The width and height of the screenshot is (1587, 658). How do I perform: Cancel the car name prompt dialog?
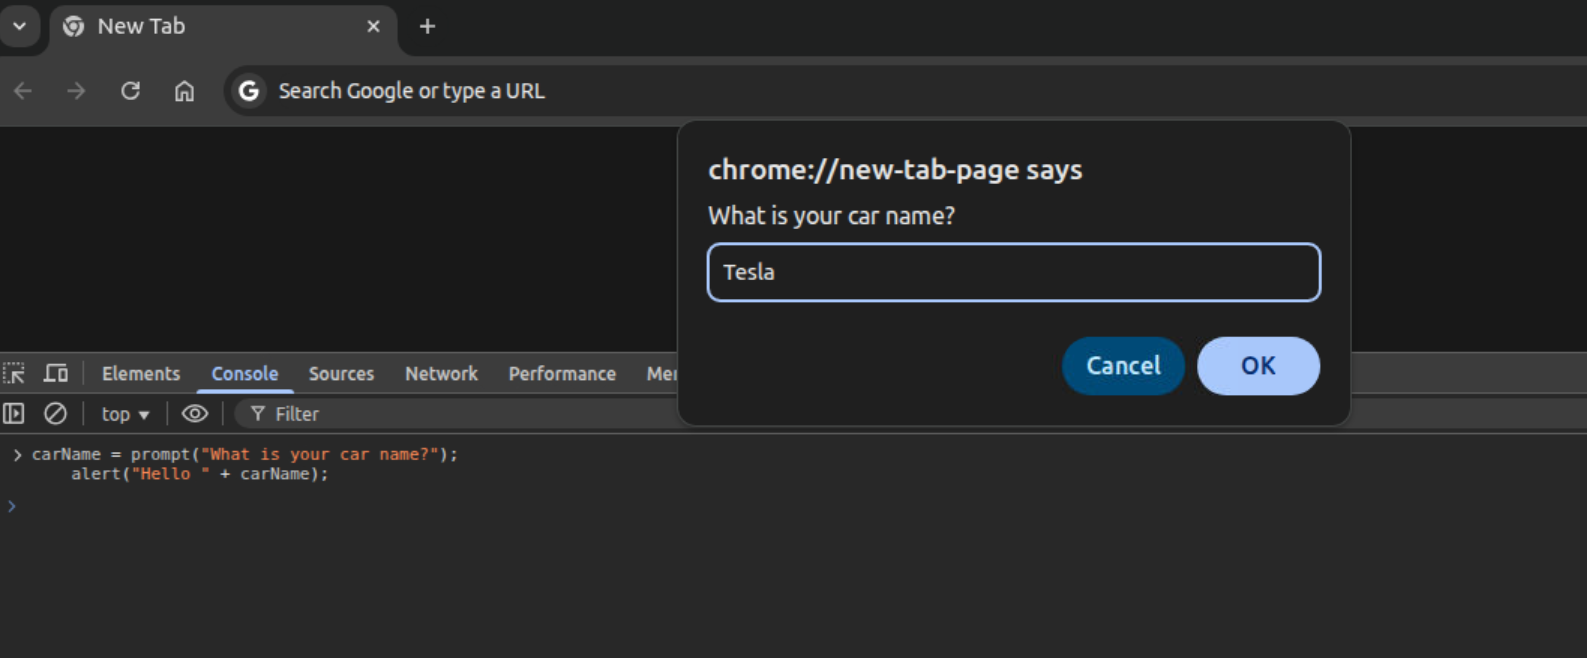coord(1123,366)
